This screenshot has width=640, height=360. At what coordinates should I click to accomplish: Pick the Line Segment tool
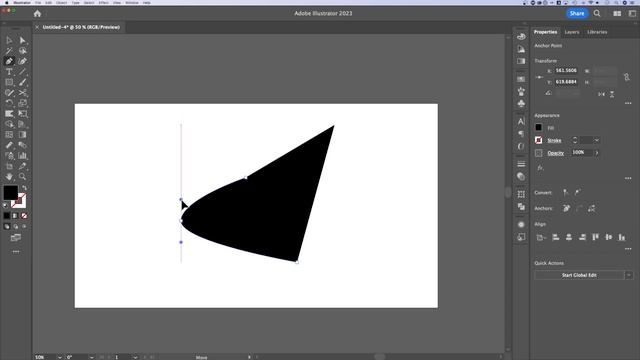click(22, 72)
